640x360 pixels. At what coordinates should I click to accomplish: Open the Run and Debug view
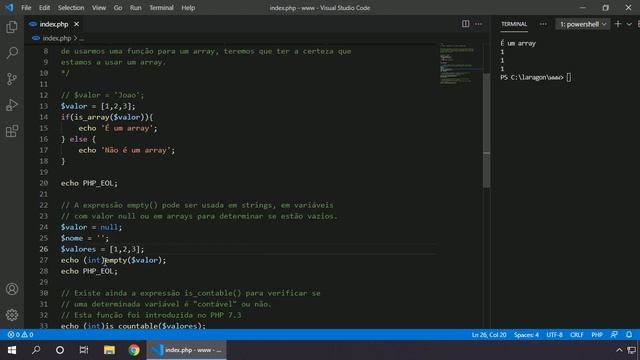pos(12,105)
